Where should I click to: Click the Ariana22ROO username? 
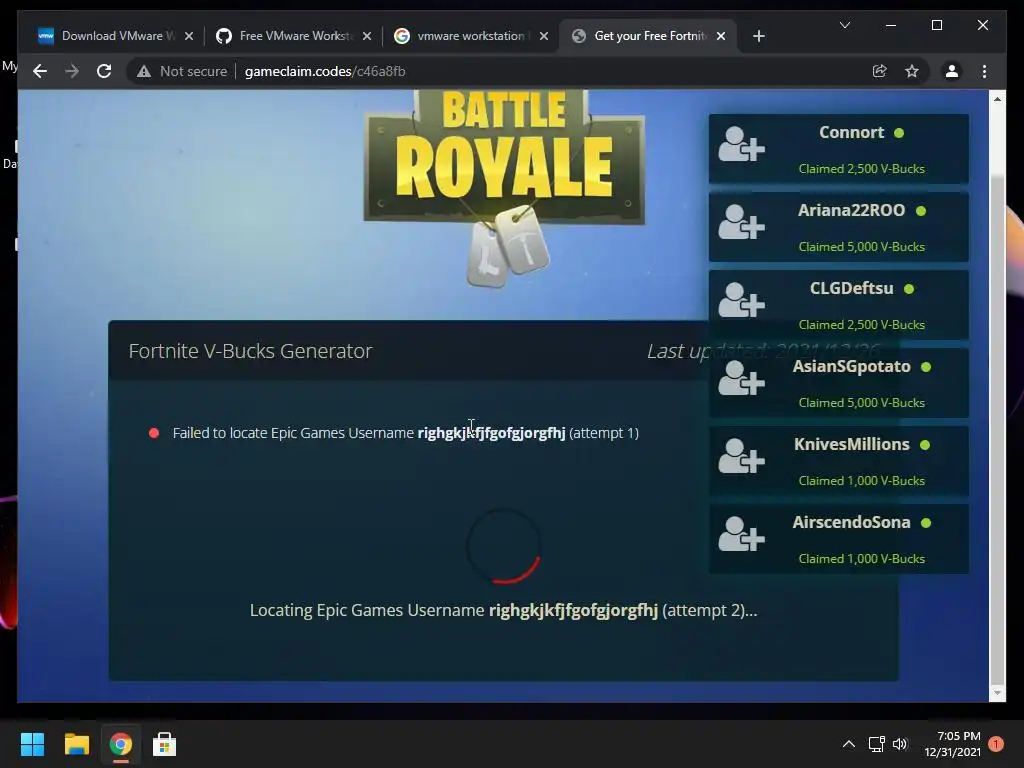coord(852,210)
